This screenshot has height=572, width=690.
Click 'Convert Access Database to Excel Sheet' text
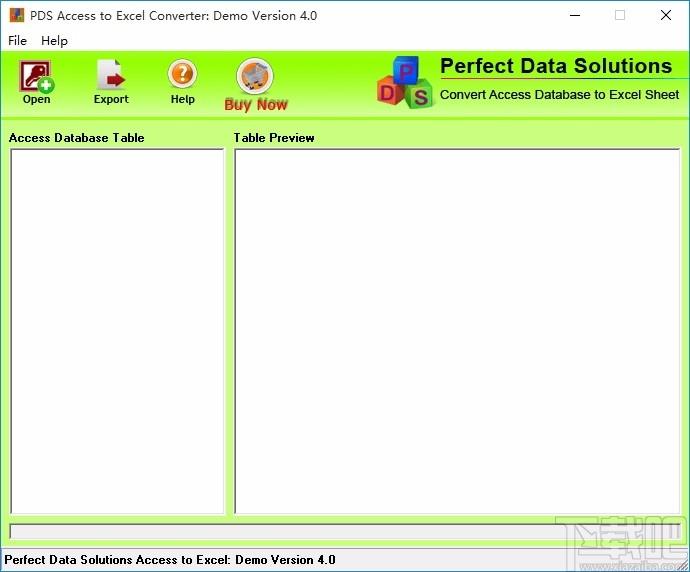[x=559, y=95]
